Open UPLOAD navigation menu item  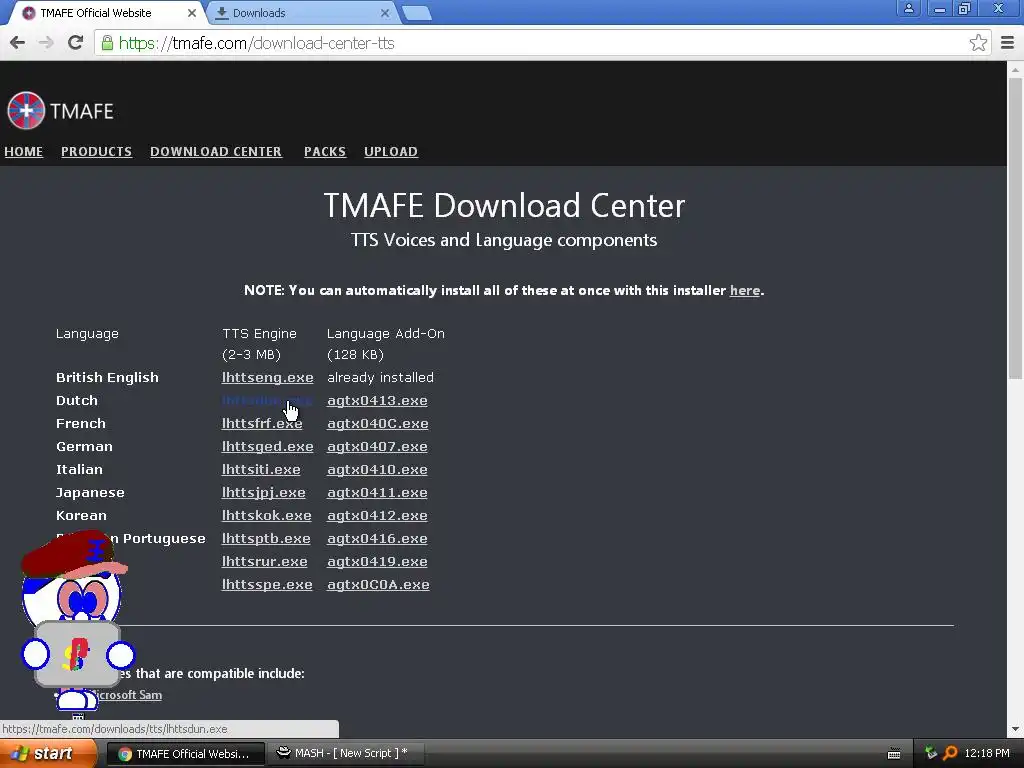[391, 152]
